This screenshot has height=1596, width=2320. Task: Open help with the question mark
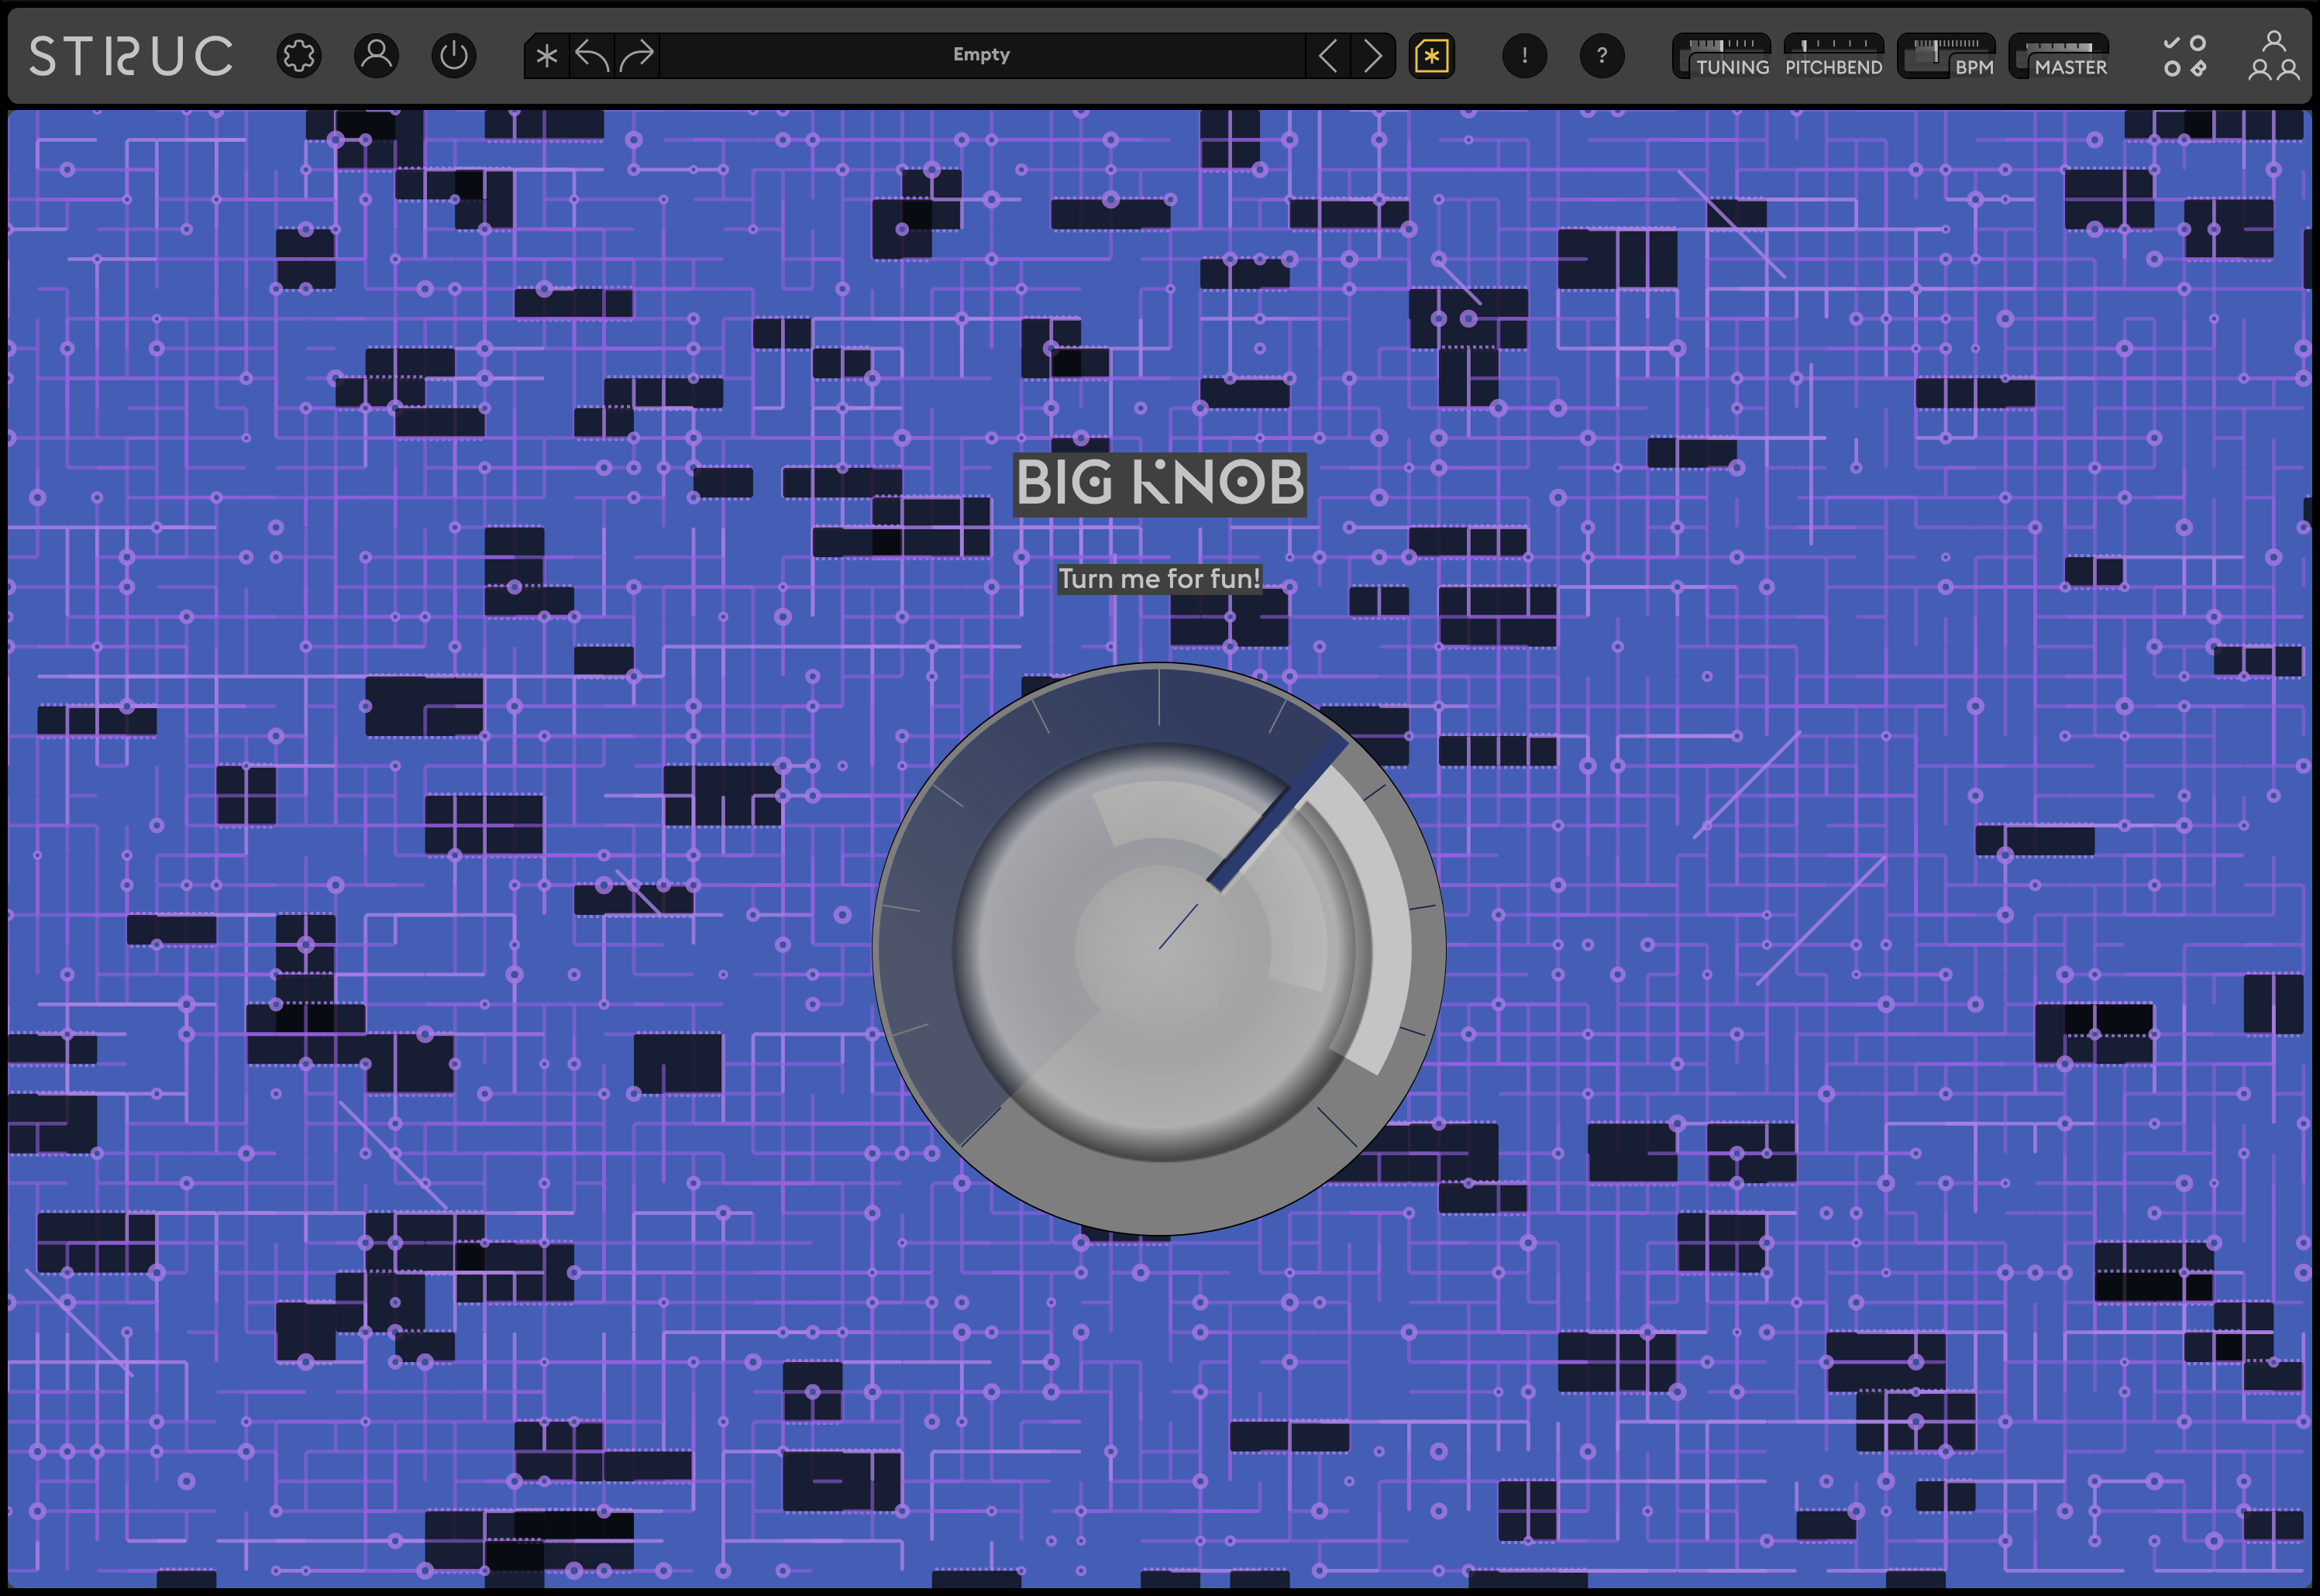click(x=1602, y=56)
